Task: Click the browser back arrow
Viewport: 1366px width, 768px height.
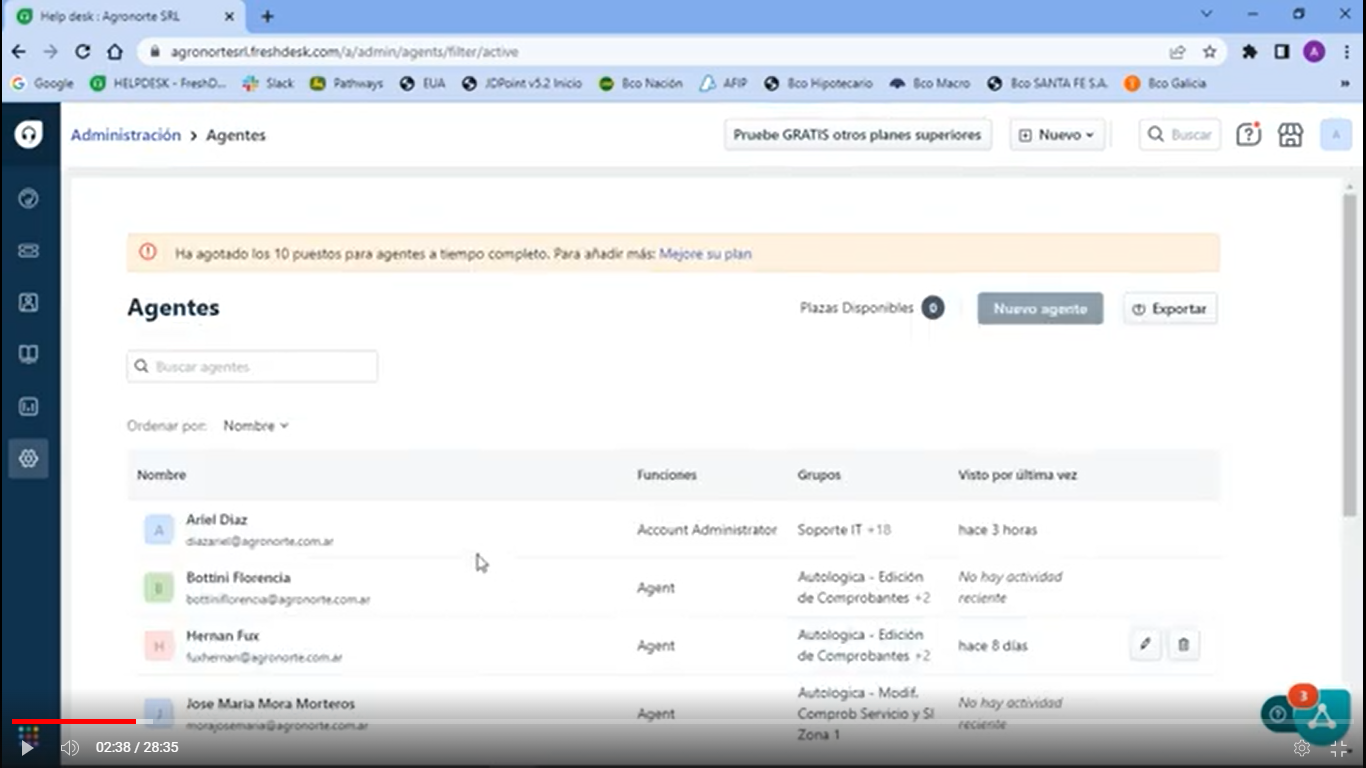Action: 19,51
